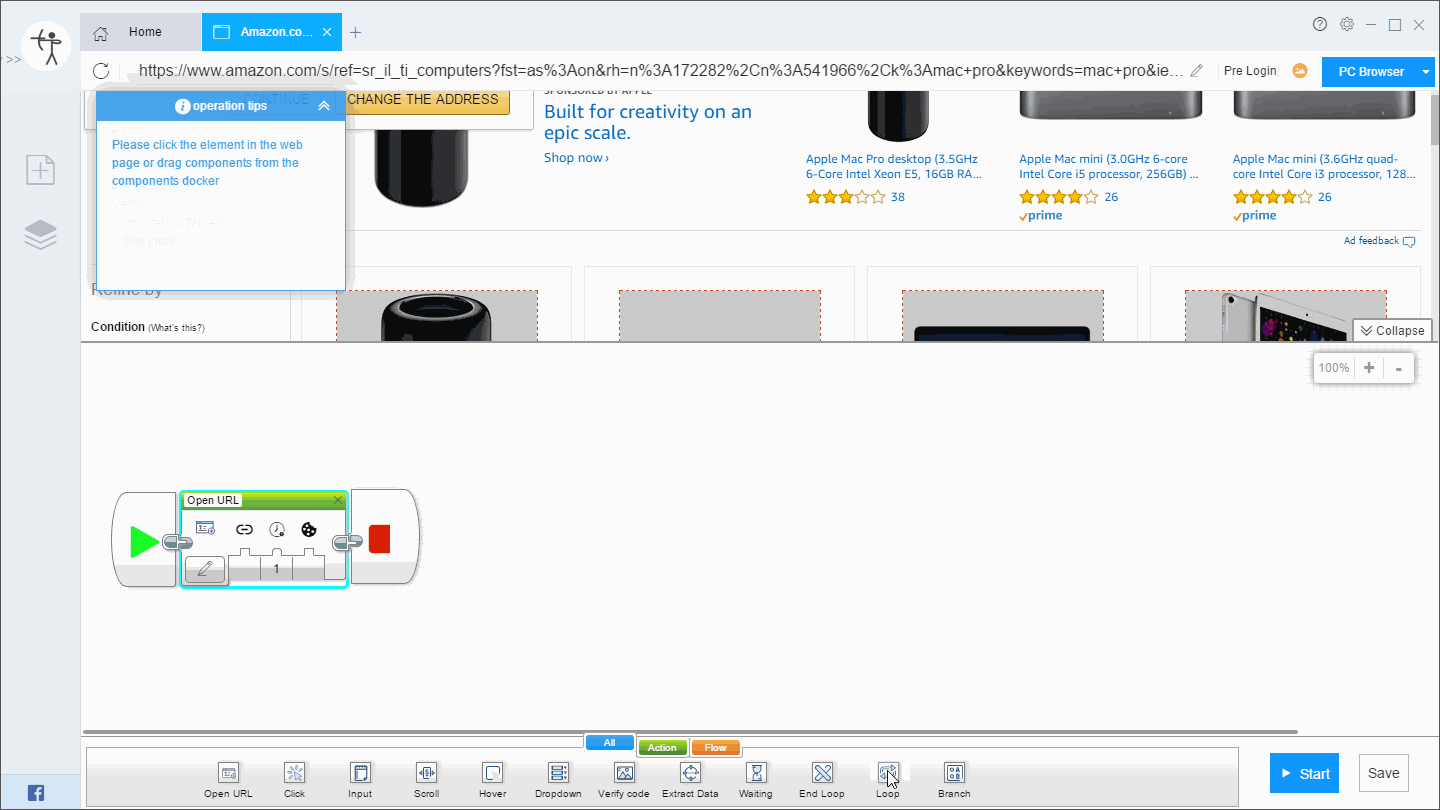The width and height of the screenshot is (1440, 810).
Task: Switch to the Flow components tab
Action: [716, 748]
